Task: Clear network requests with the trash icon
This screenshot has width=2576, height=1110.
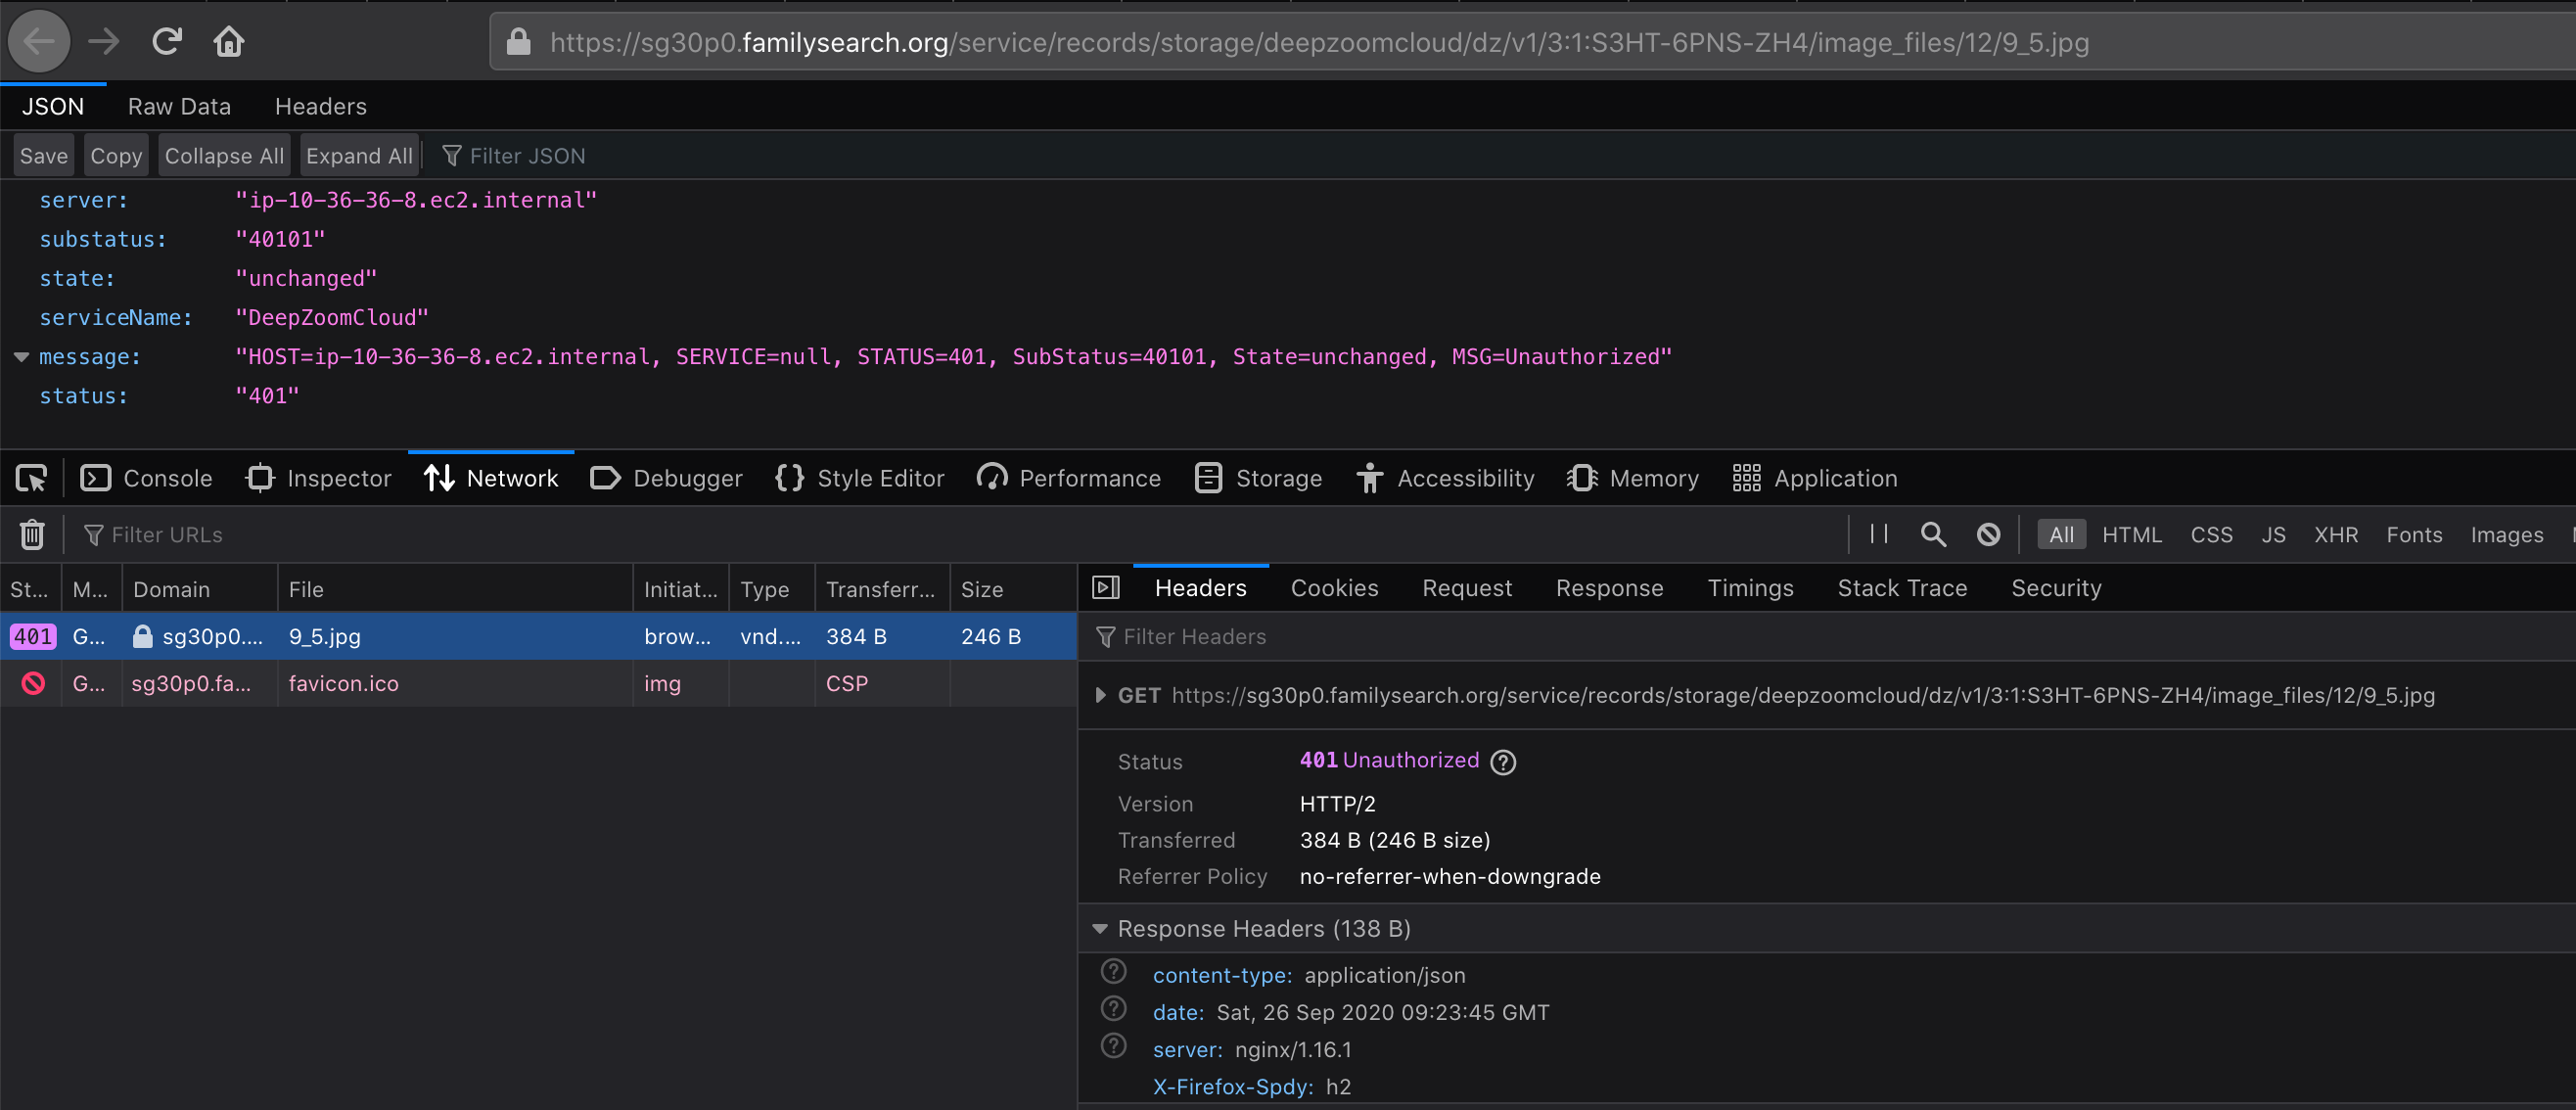Action: tap(31, 534)
